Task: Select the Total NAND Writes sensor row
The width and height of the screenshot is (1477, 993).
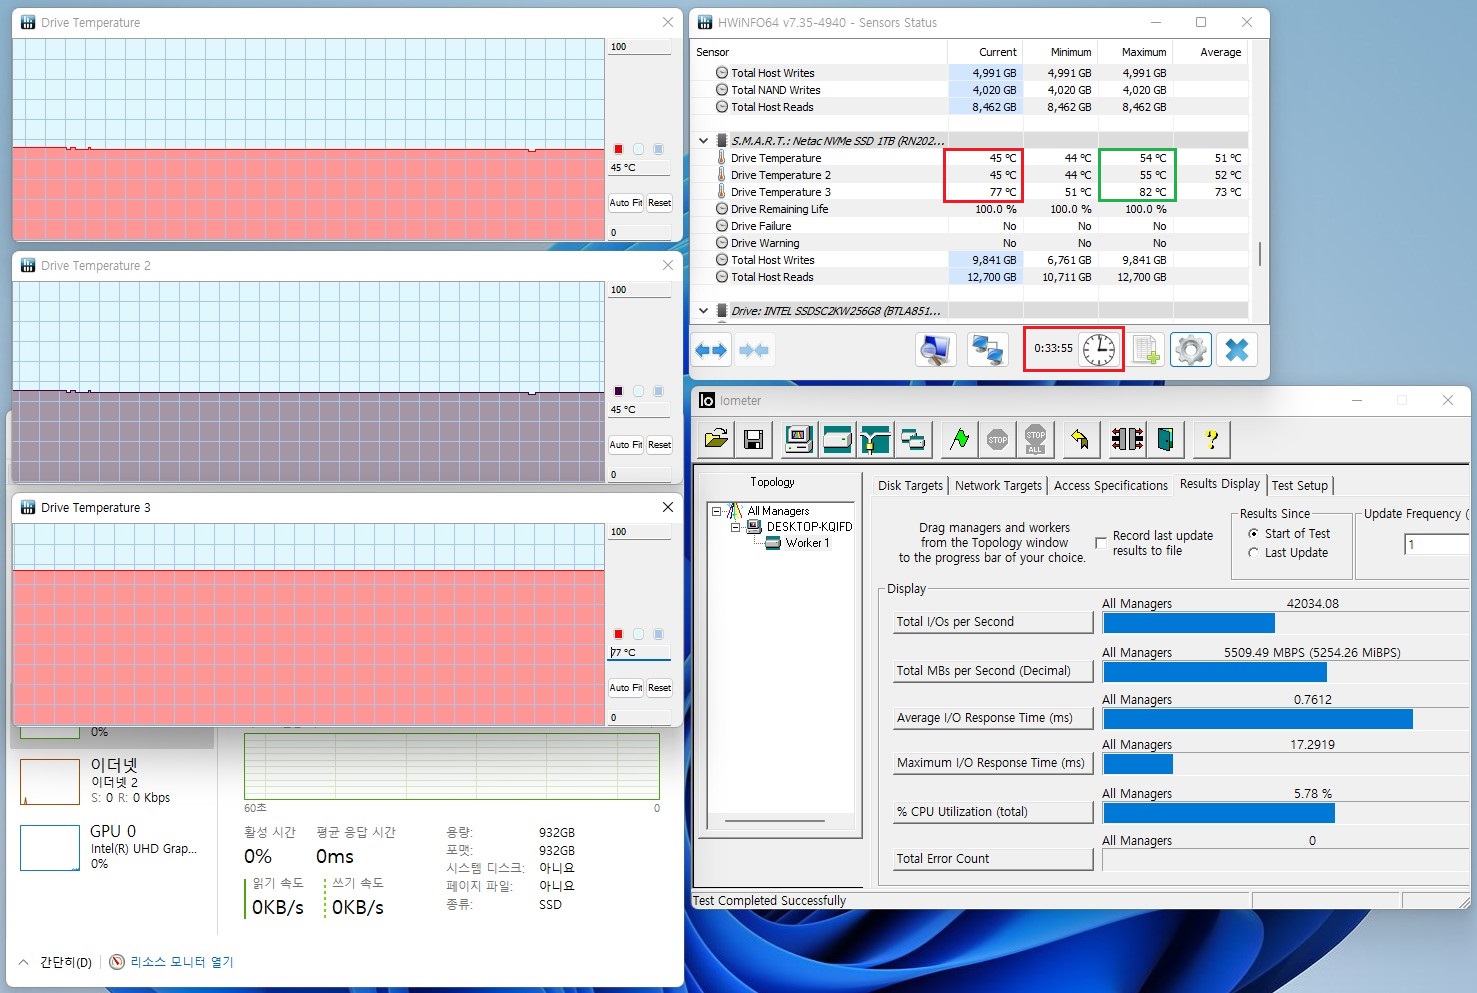Action: tap(970, 90)
